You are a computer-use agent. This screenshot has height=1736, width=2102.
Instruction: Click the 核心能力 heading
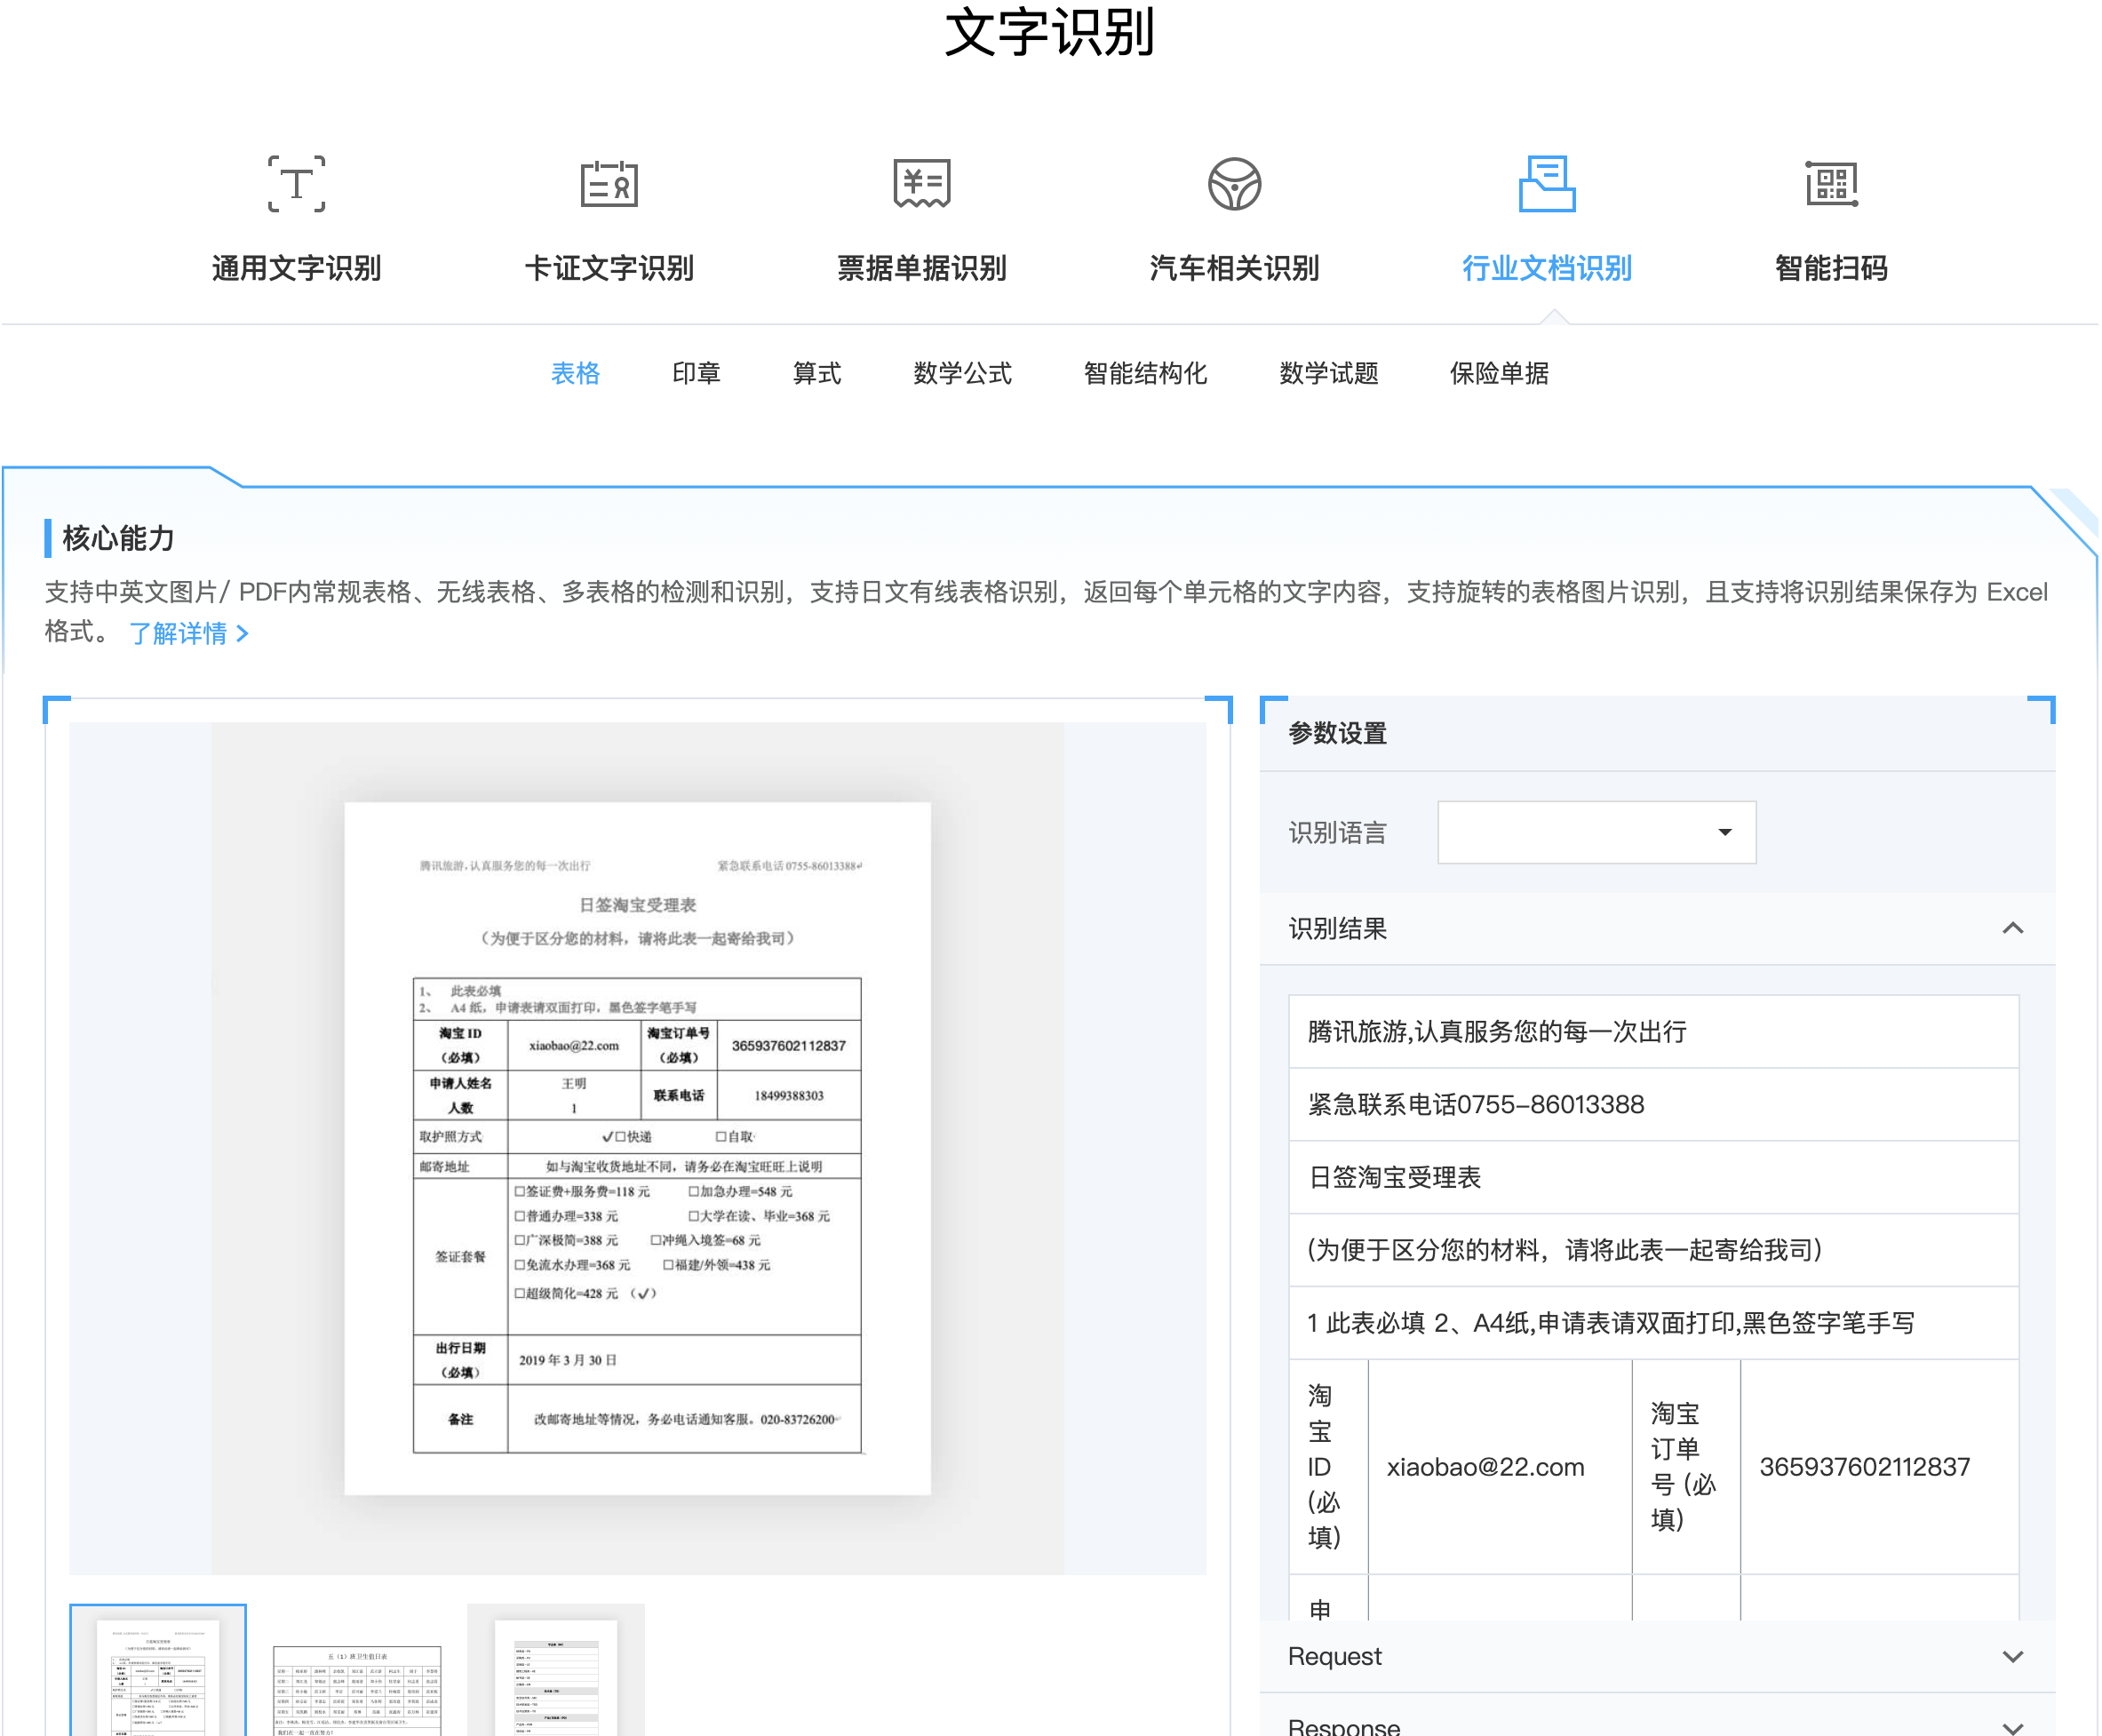click(x=118, y=538)
